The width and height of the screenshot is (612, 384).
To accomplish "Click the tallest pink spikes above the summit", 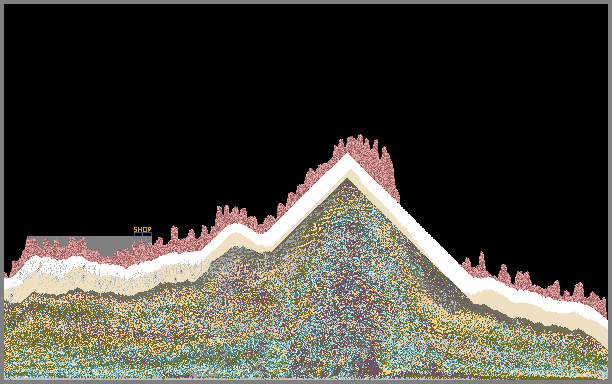I will point(361,145).
